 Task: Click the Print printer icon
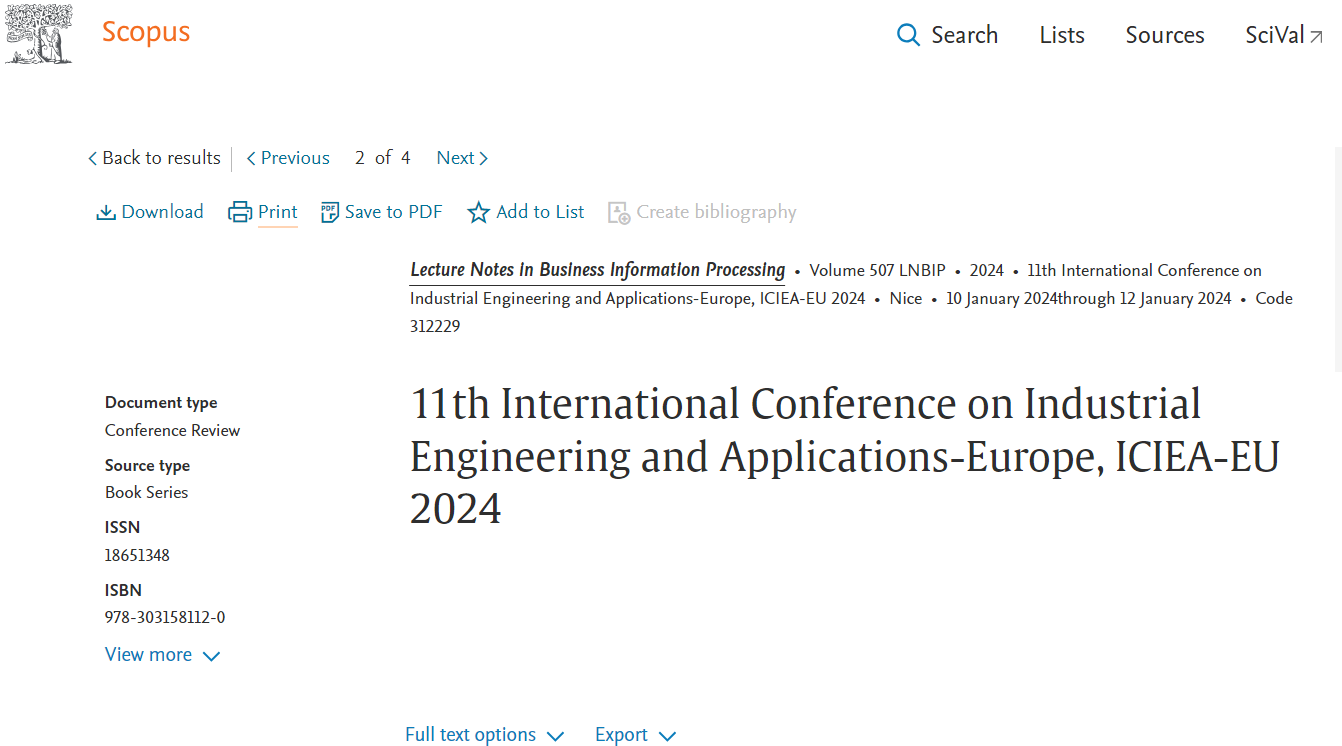point(240,213)
